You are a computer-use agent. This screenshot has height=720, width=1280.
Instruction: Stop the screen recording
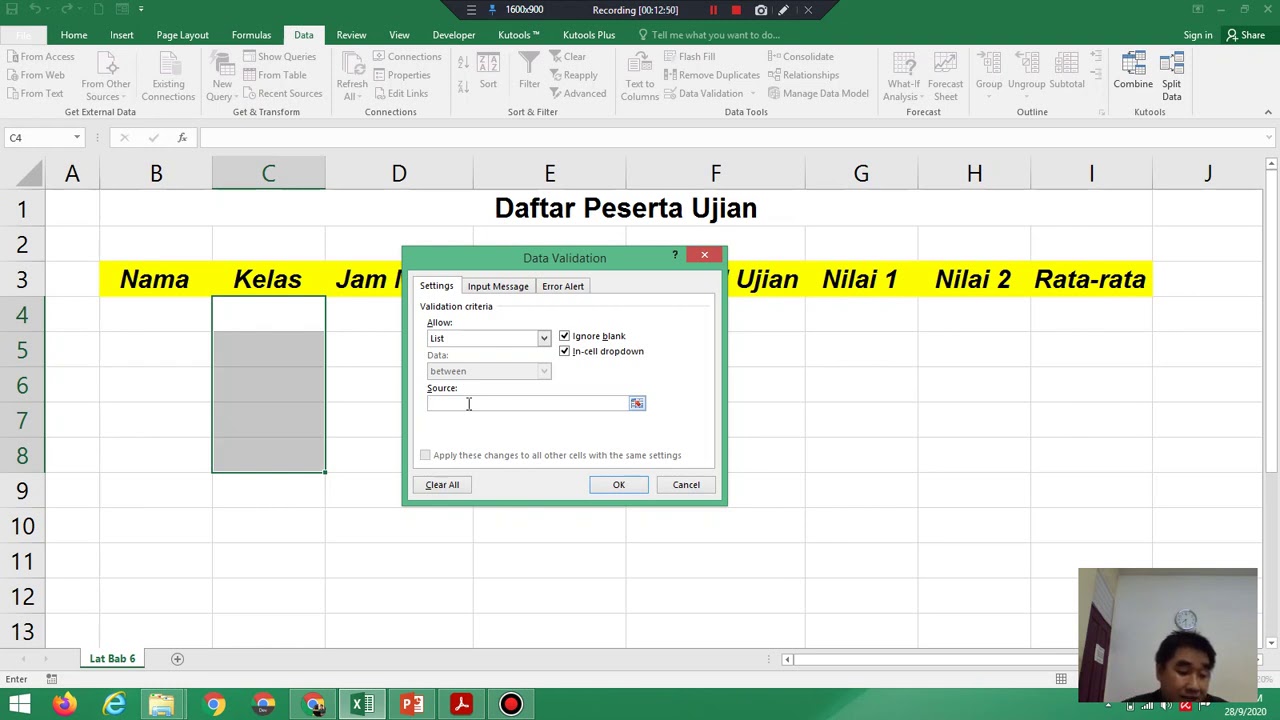[736, 10]
